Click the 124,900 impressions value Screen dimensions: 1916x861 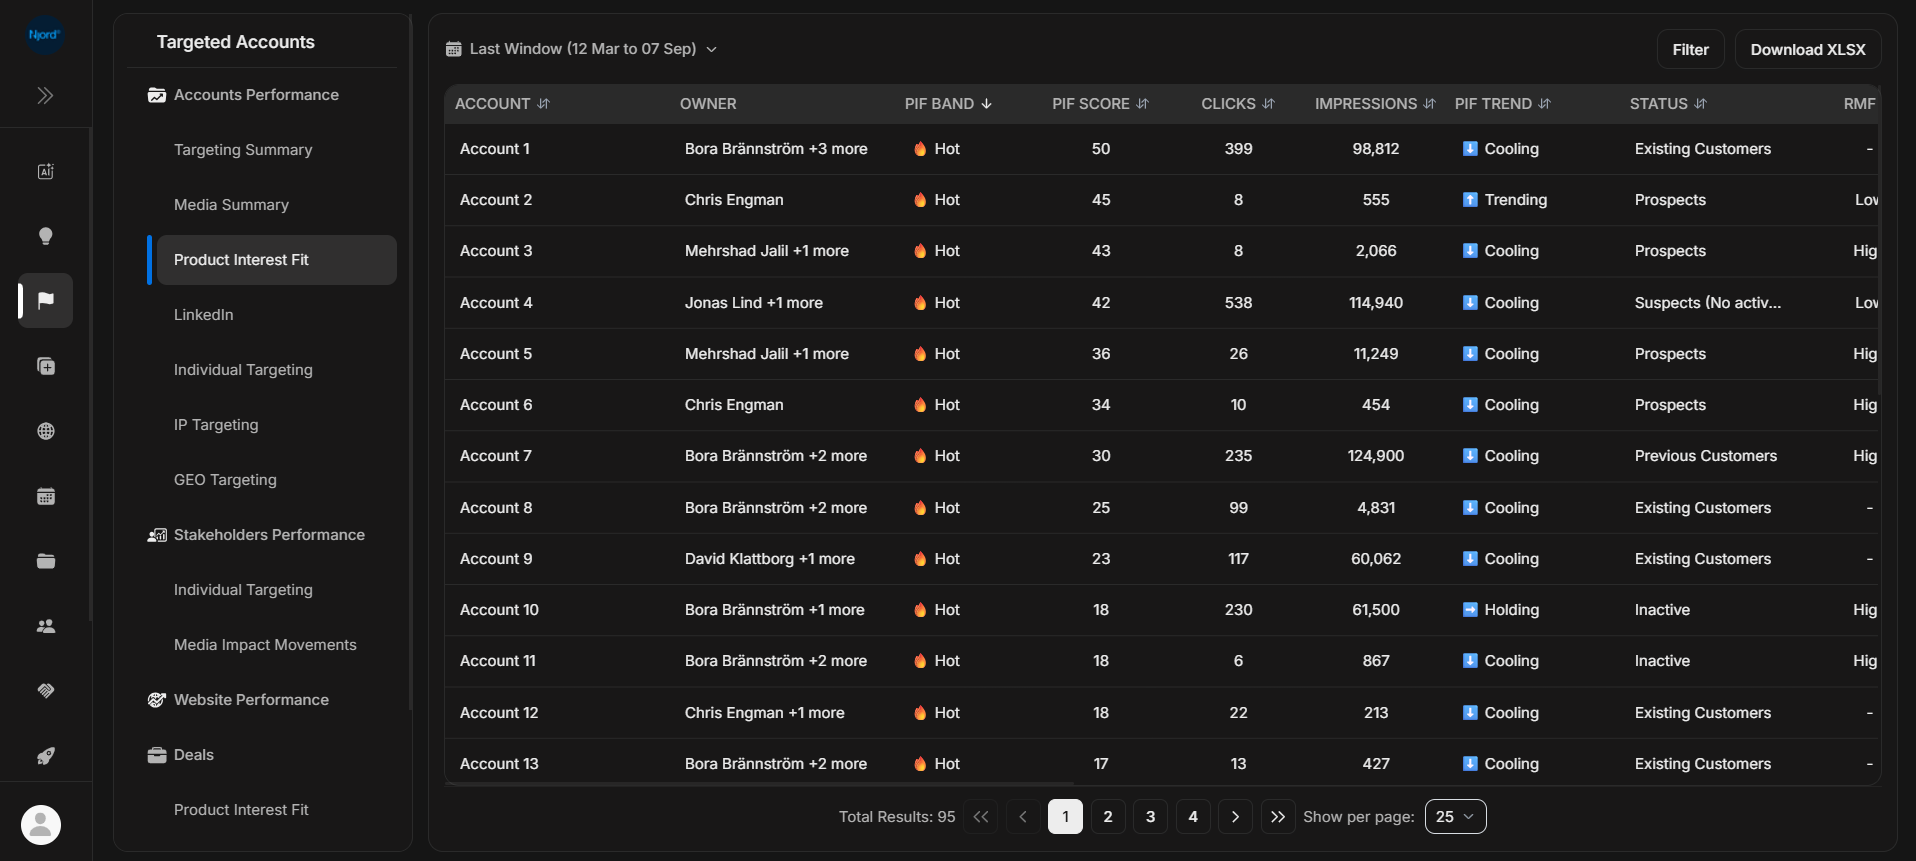click(1375, 456)
